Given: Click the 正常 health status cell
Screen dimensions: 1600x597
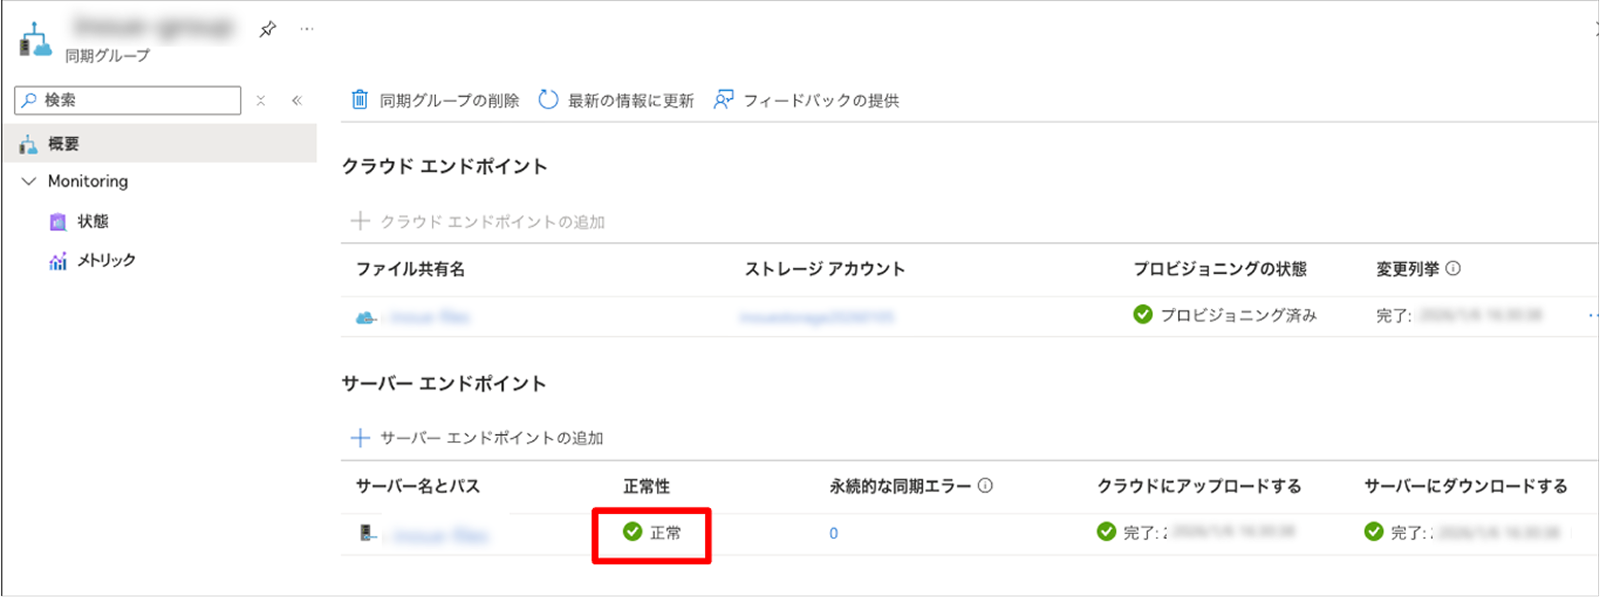Looking at the screenshot, I should (652, 533).
